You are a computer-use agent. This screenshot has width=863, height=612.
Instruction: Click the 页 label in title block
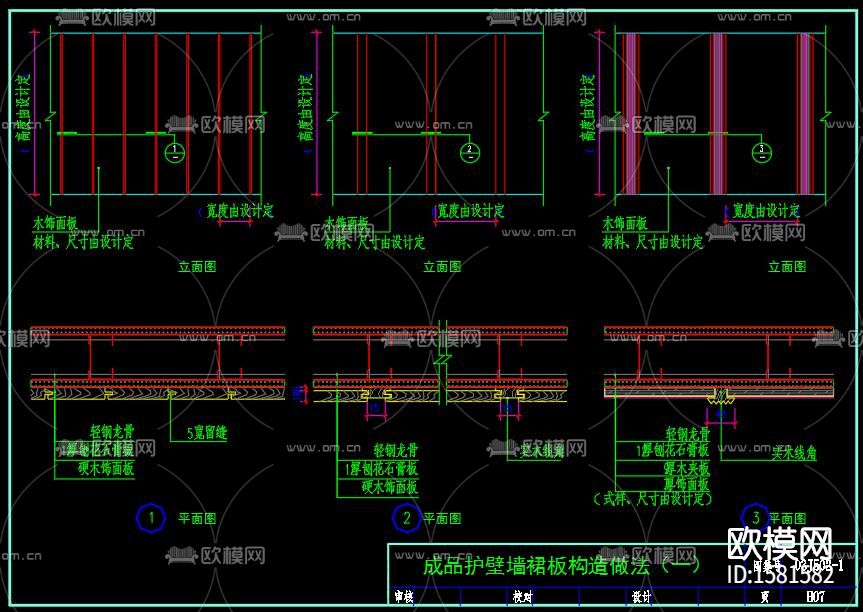(764, 597)
